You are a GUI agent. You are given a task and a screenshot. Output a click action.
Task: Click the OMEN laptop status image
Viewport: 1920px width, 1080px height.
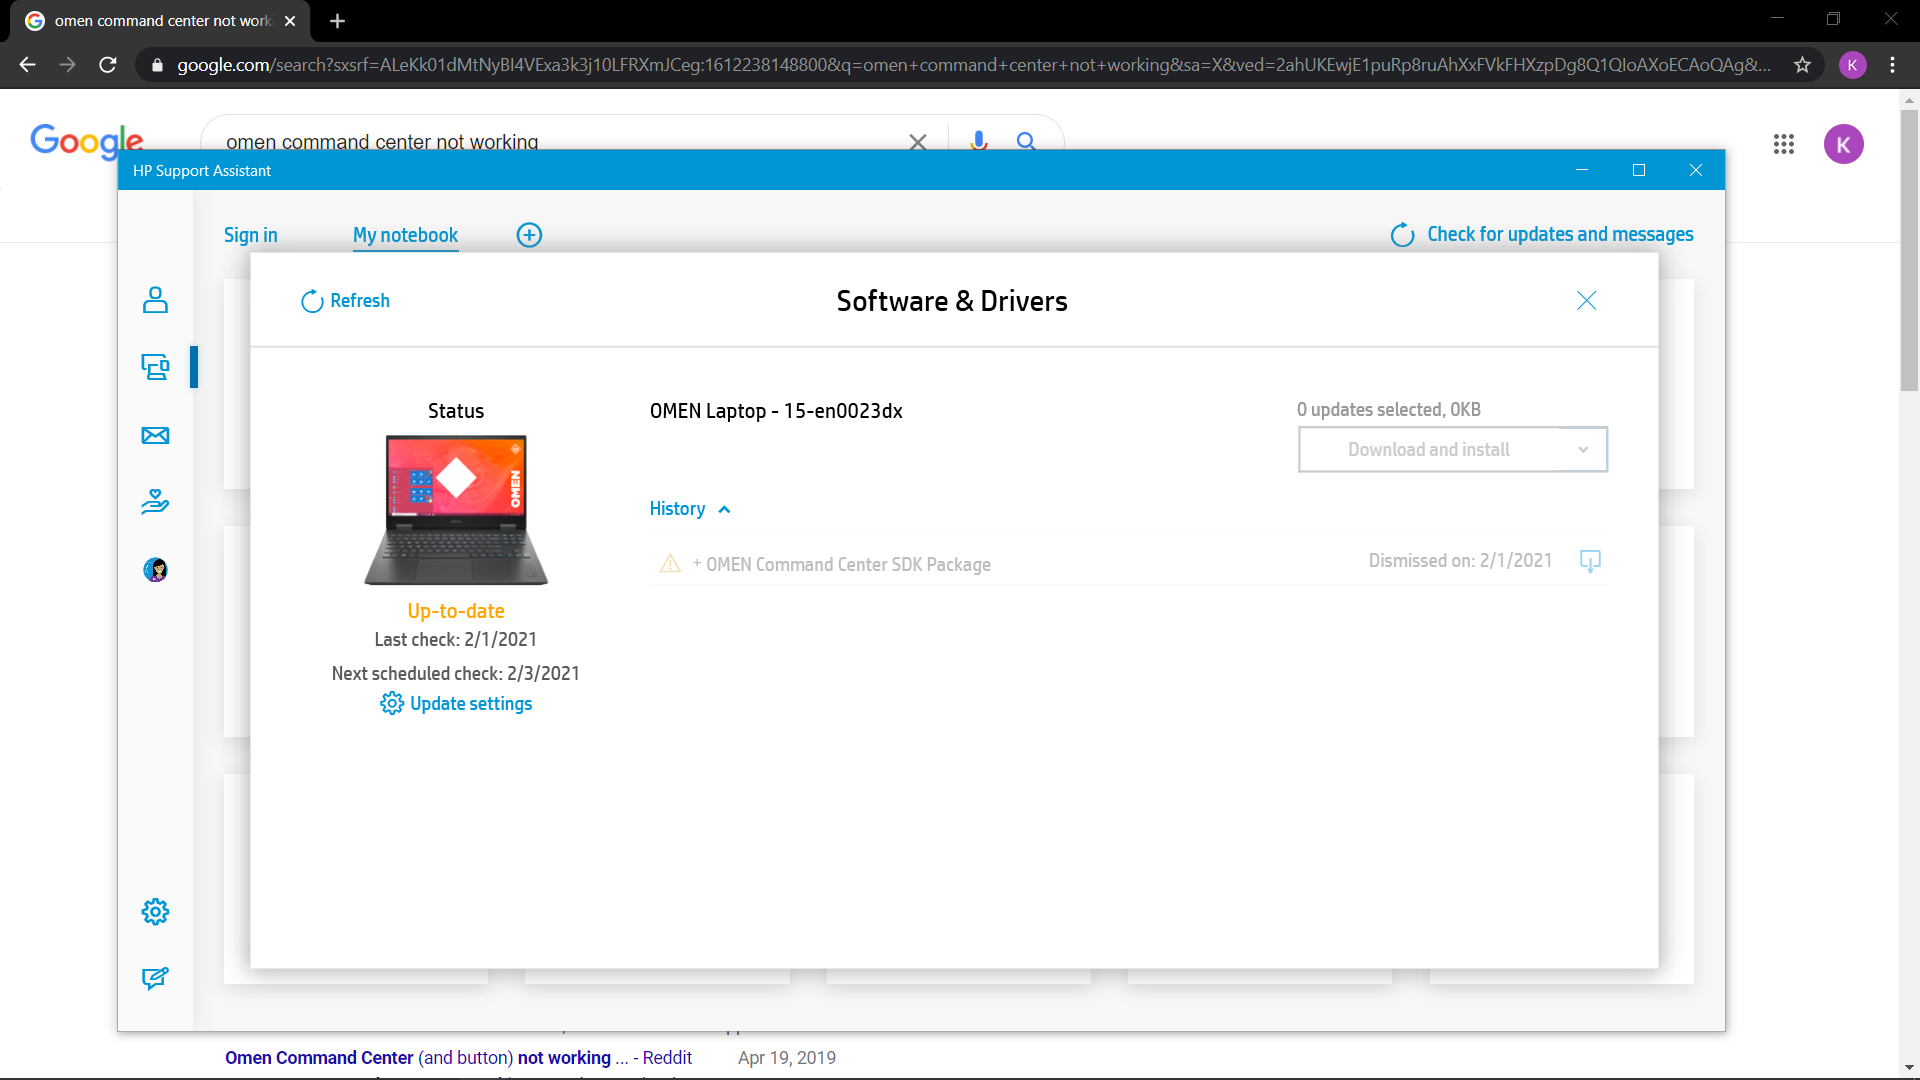click(456, 510)
